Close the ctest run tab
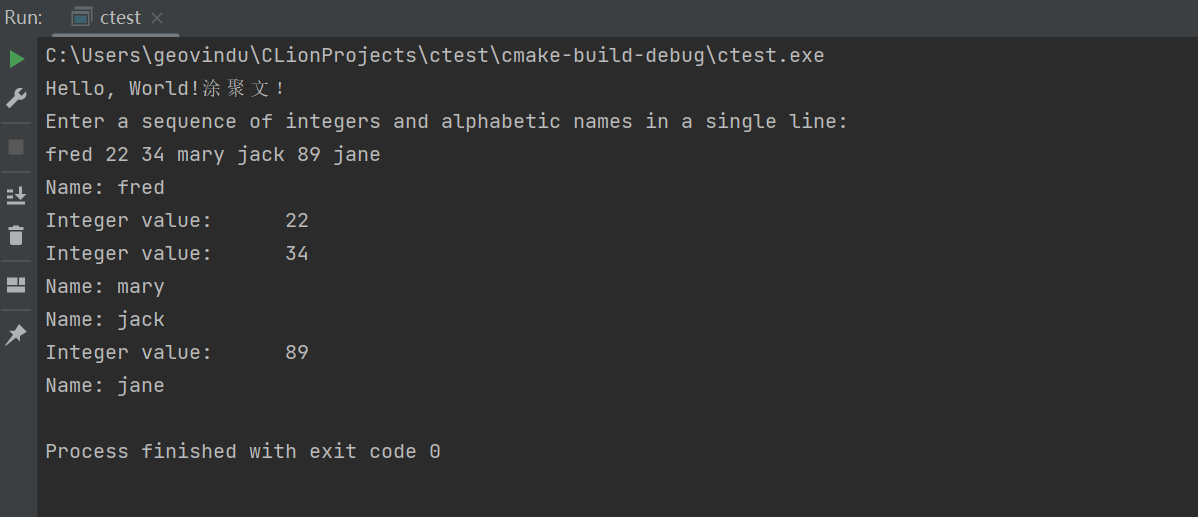The image size is (1198, 517). tap(157, 18)
